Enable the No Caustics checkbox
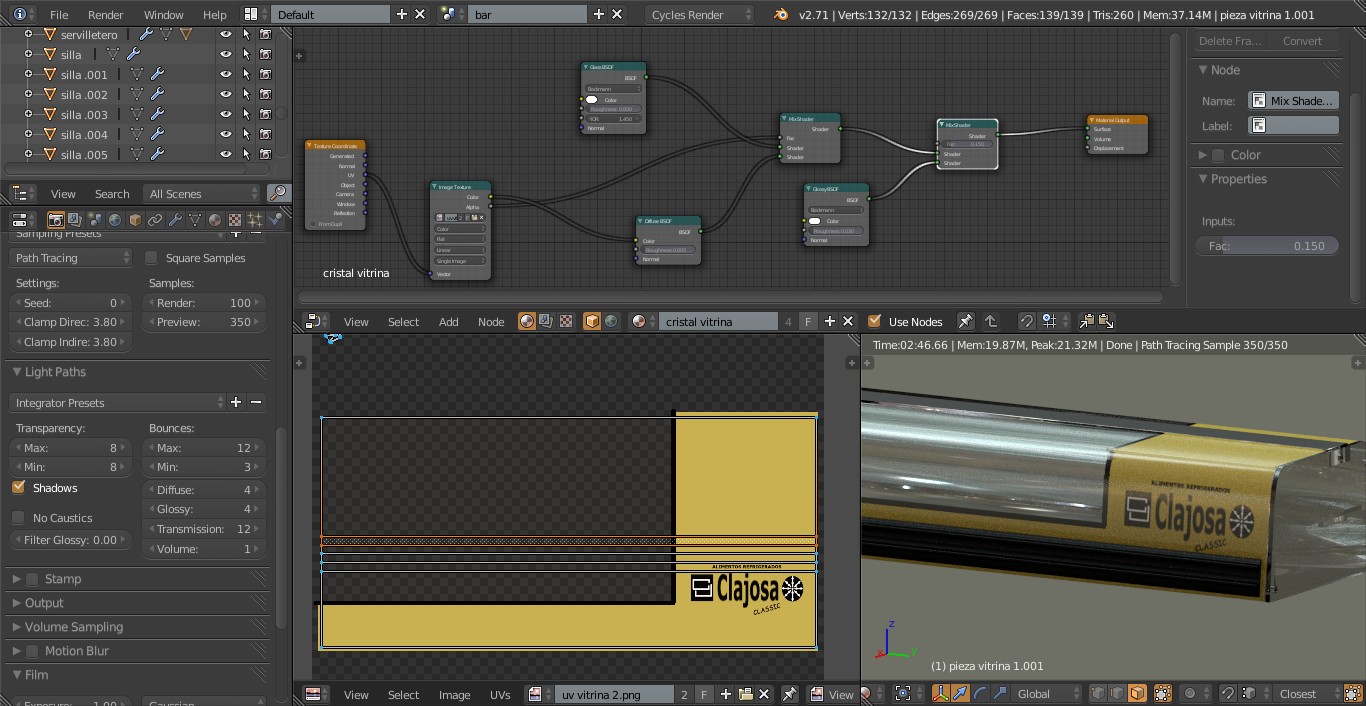This screenshot has width=1366, height=706. coord(18,518)
